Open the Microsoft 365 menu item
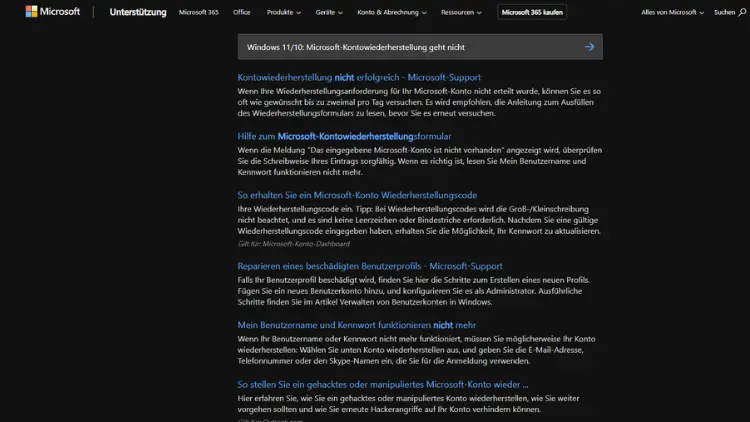Image resolution: width=750 pixels, height=422 pixels. click(199, 12)
